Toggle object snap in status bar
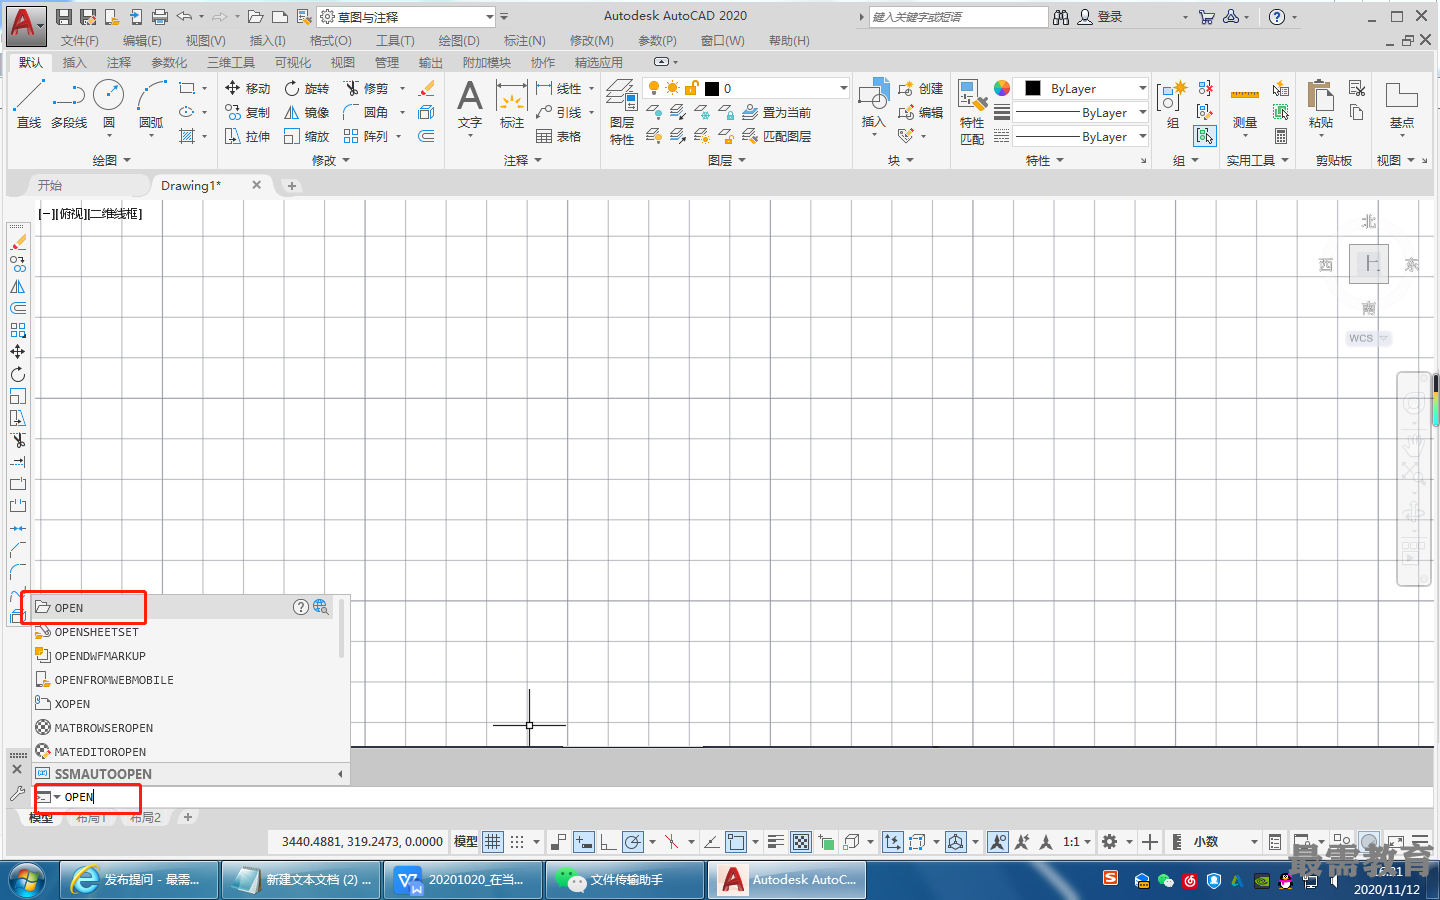1440x900 pixels. click(736, 842)
